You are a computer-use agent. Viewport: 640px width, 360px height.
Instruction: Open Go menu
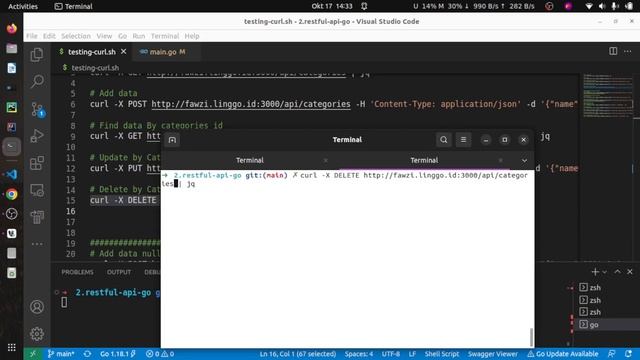tap(122, 36)
